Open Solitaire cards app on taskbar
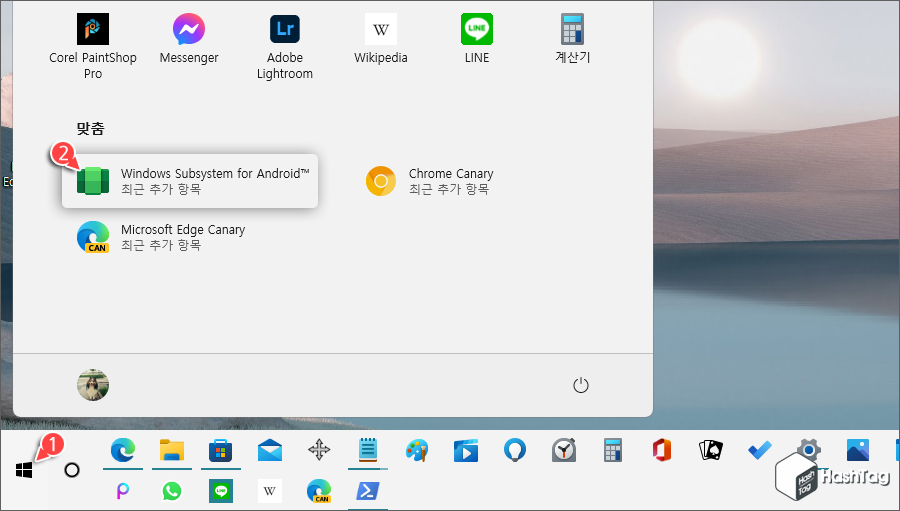This screenshot has height=511, width=900. point(711,450)
